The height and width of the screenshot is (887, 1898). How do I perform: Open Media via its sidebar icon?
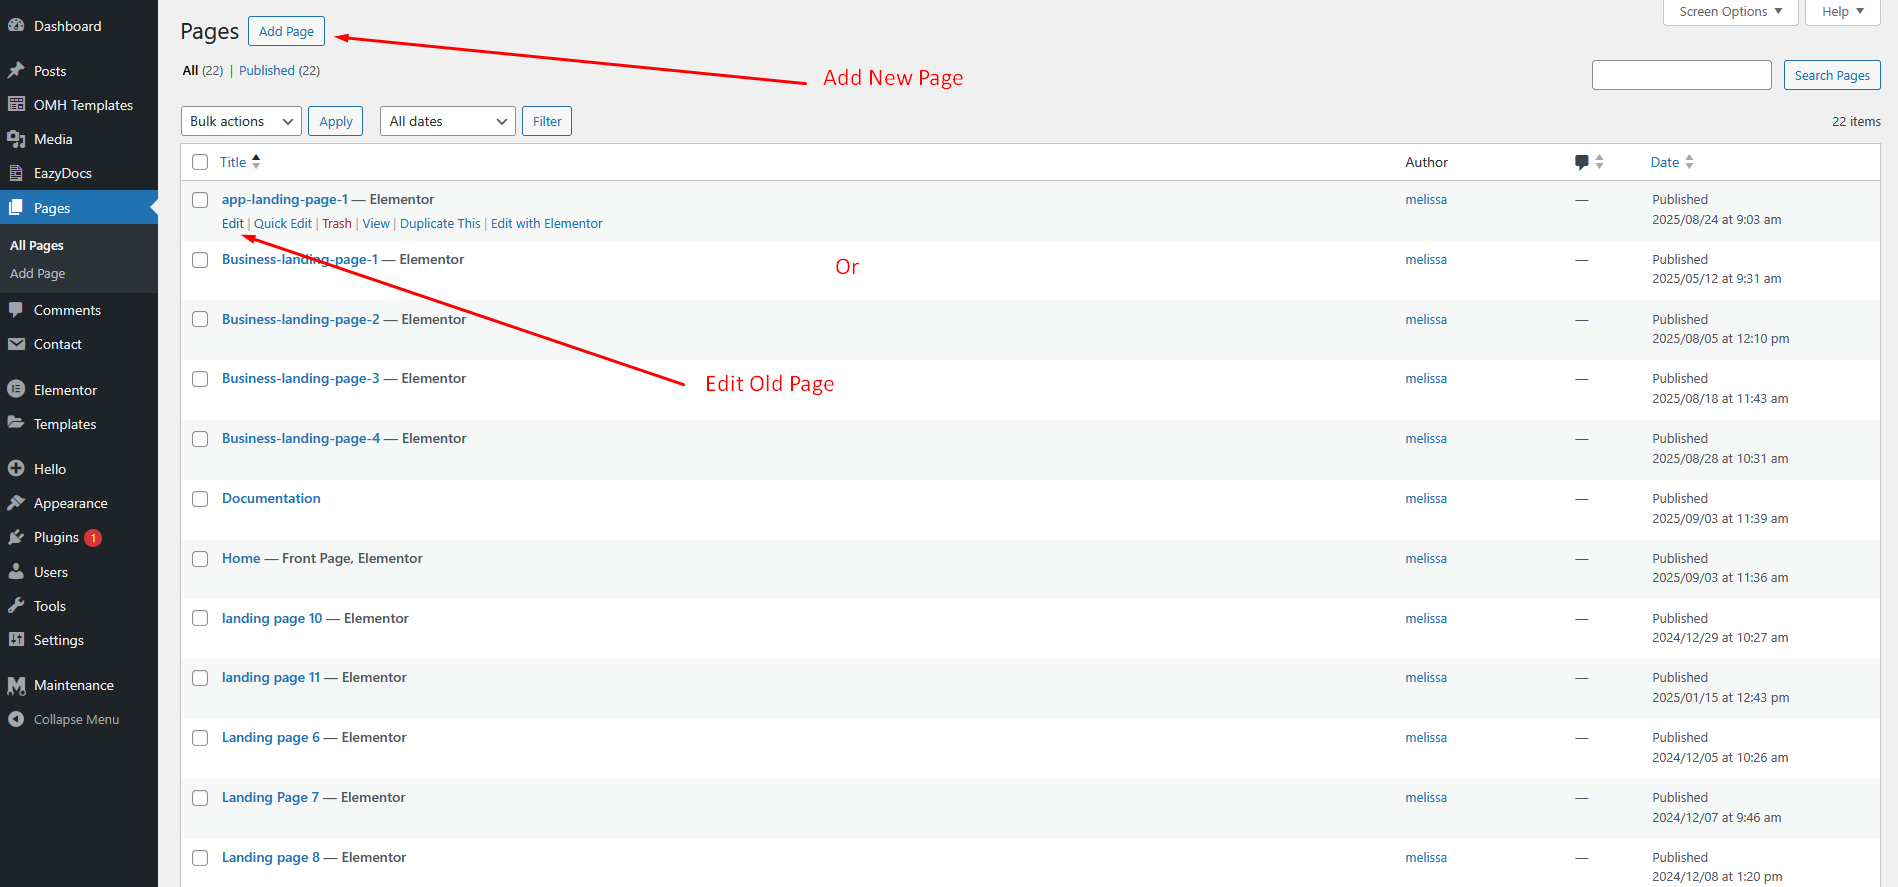[x=16, y=139]
